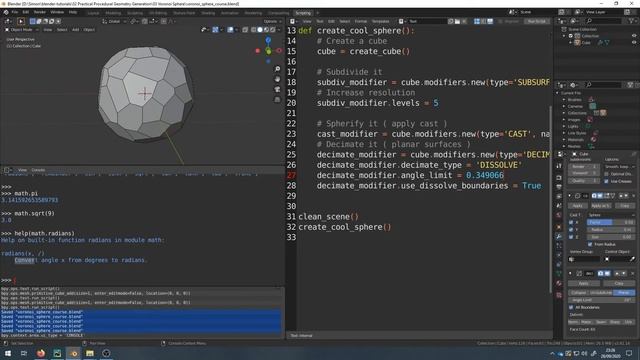The height and width of the screenshot is (360, 640).
Task: Toggle perspective/orthographic grid icon
Action: (278, 100)
